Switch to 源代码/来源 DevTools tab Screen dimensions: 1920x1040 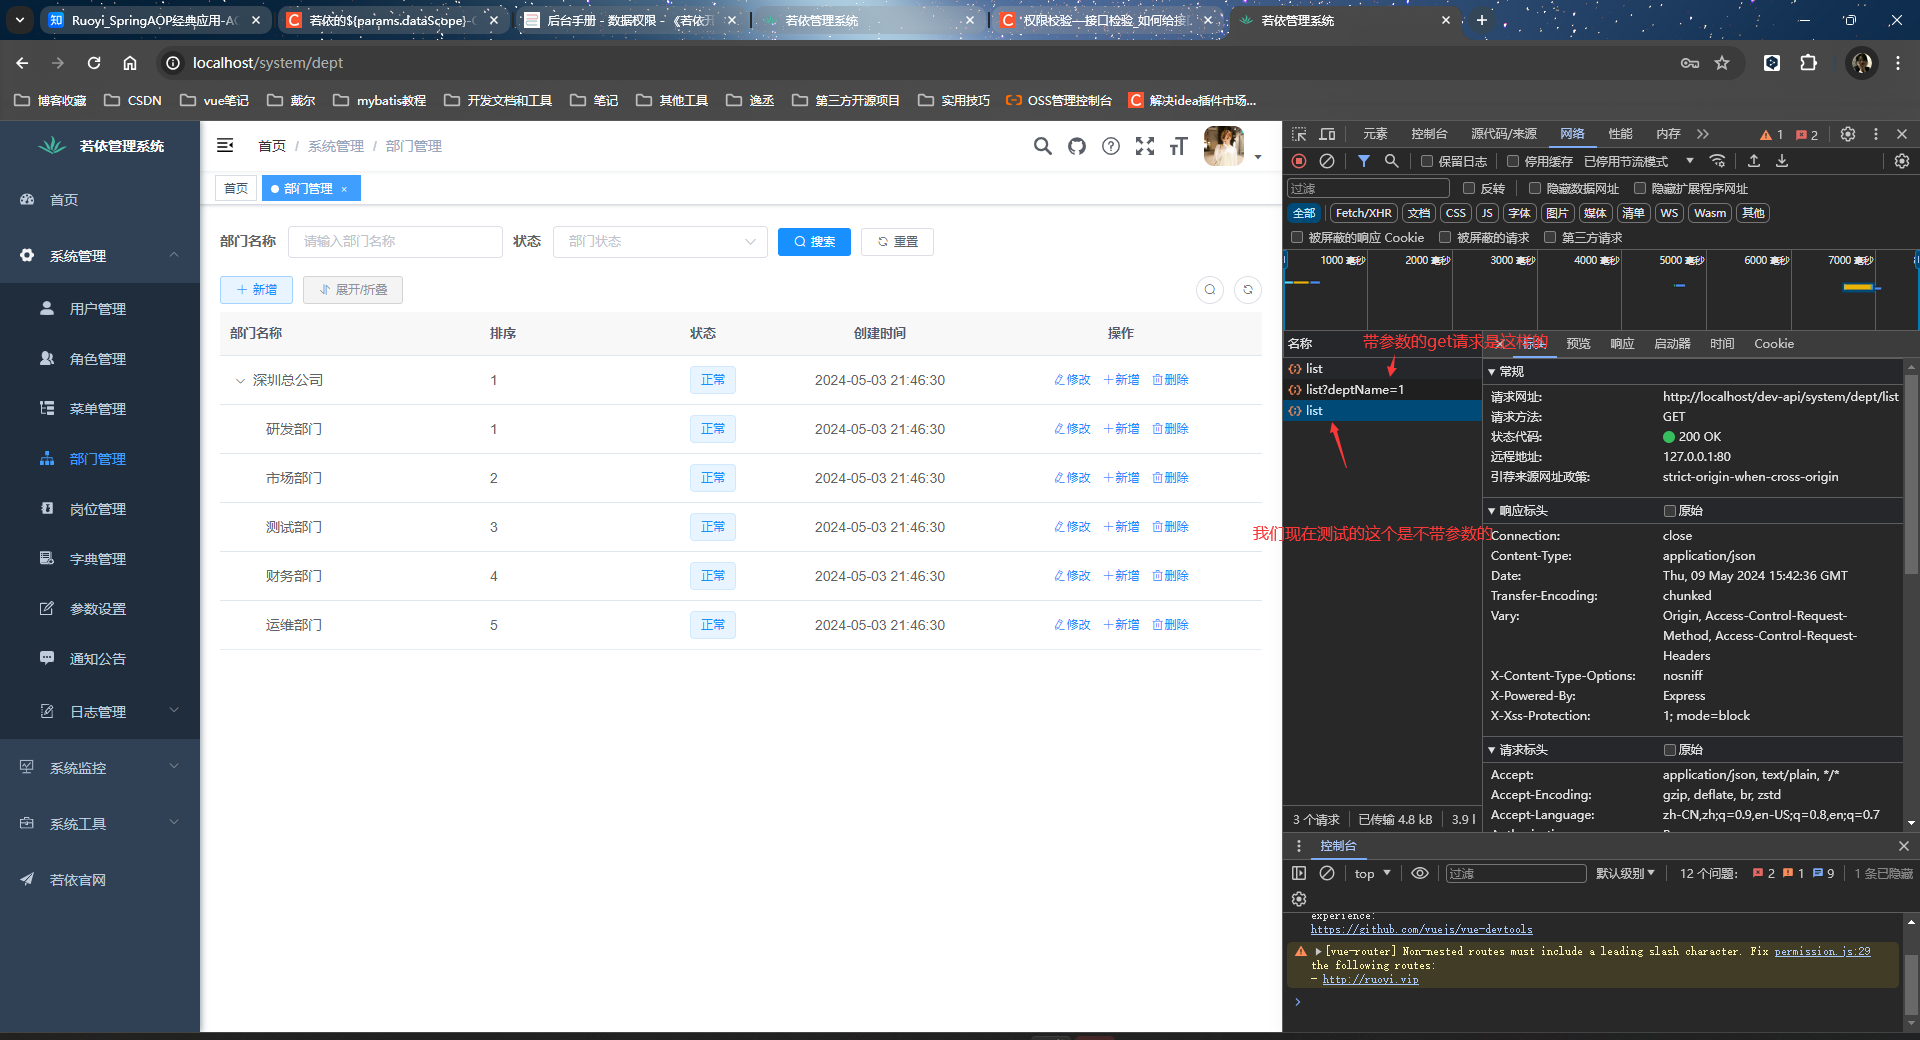click(x=1503, y=134)
